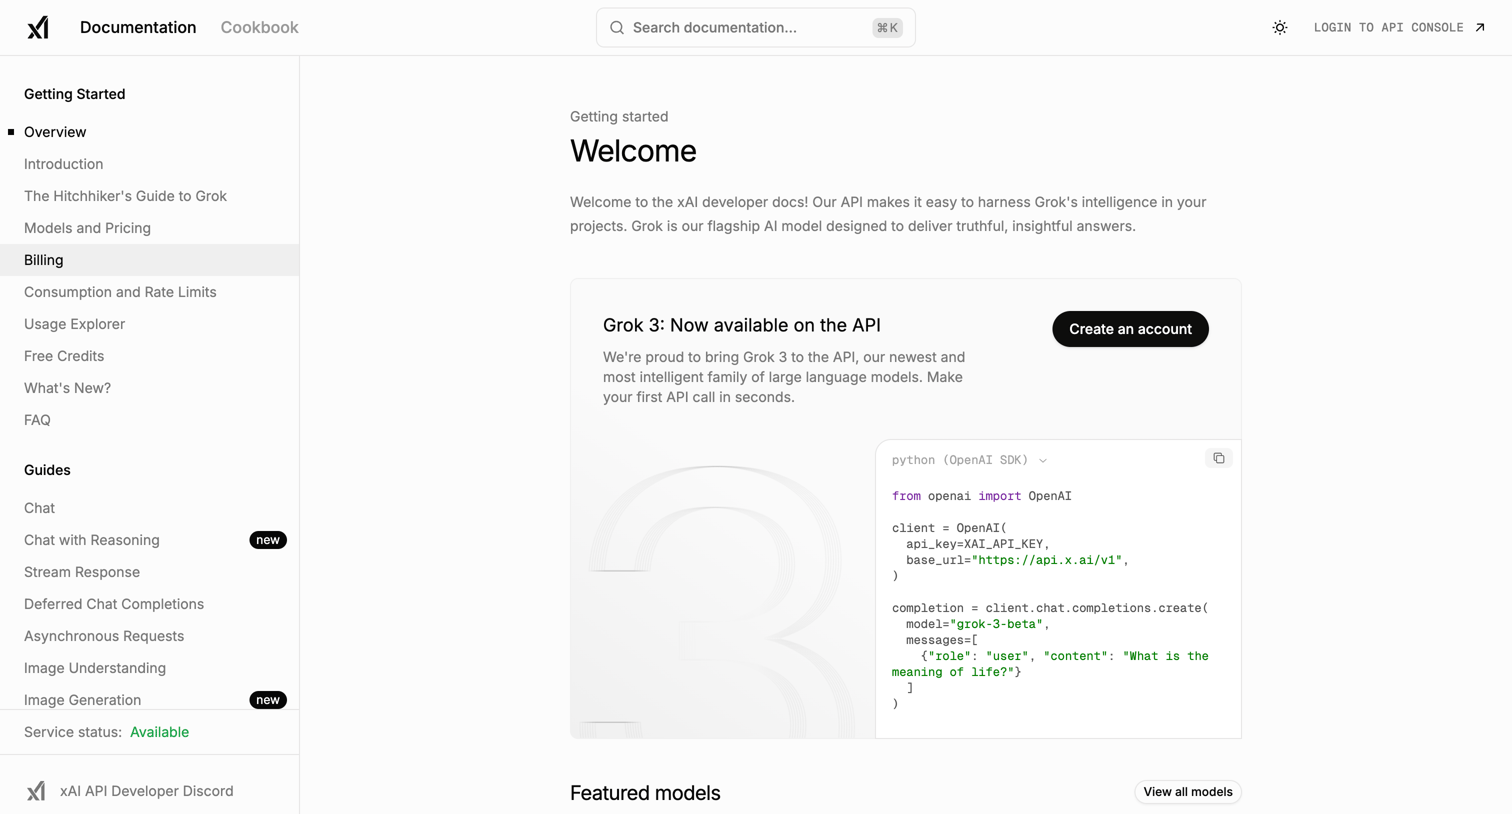Click View all models button
Viewport: 1512px width, 814px height.
coord(1187,792)
